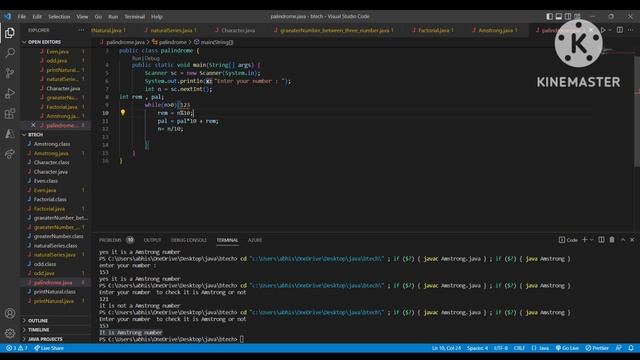
Task: Open Even.java in Open Editors list
Action: tap(58, 51)
